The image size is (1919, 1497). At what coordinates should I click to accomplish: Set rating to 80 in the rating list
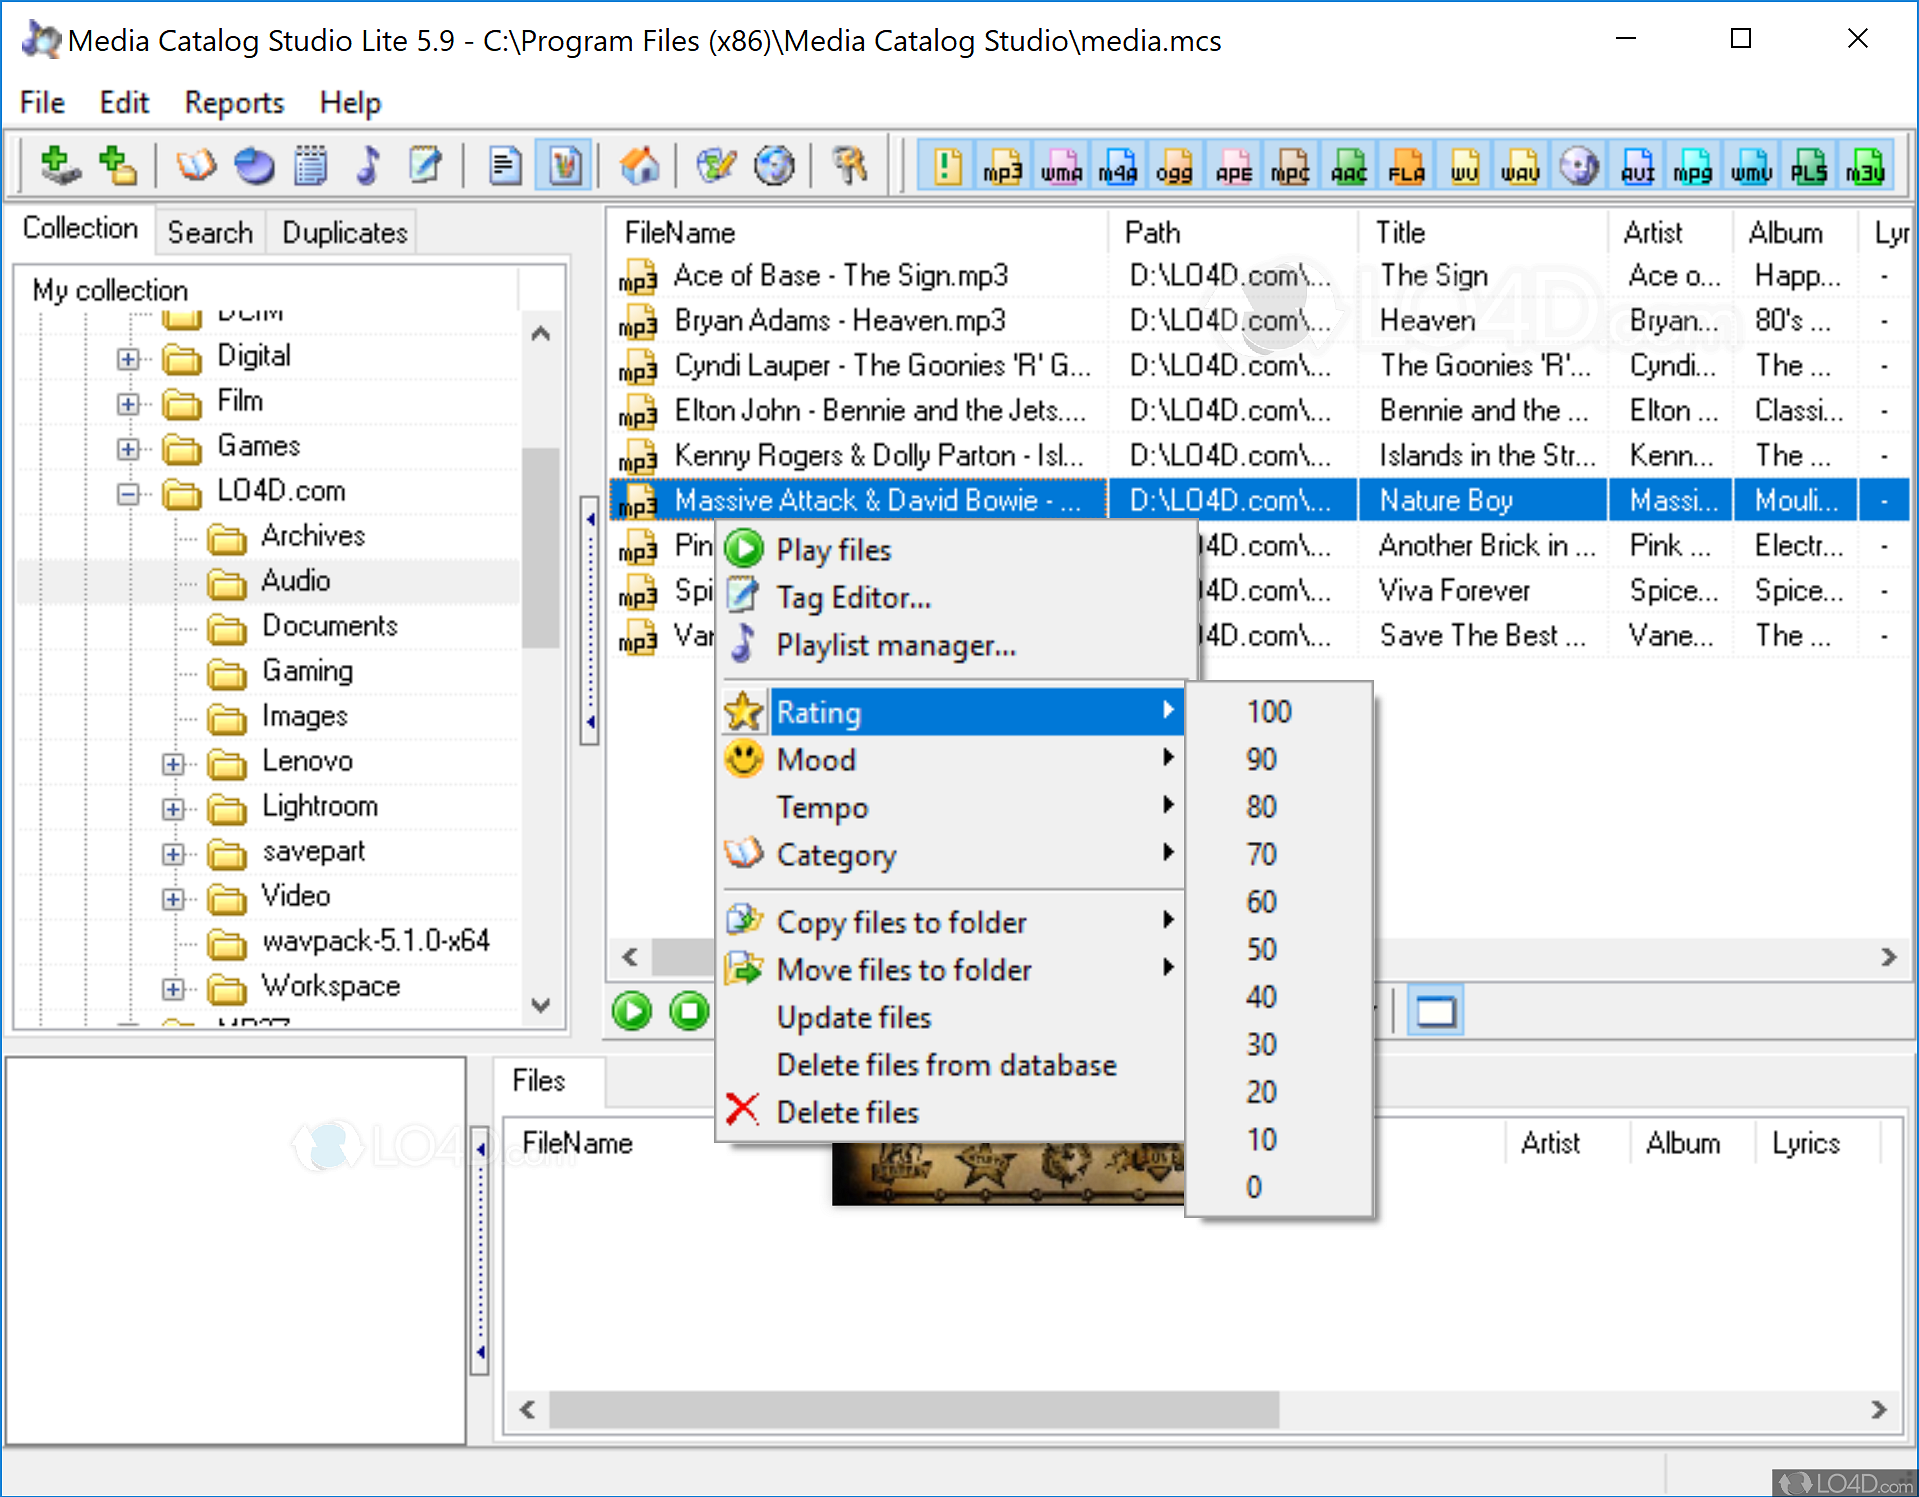tap(1261, 806)
